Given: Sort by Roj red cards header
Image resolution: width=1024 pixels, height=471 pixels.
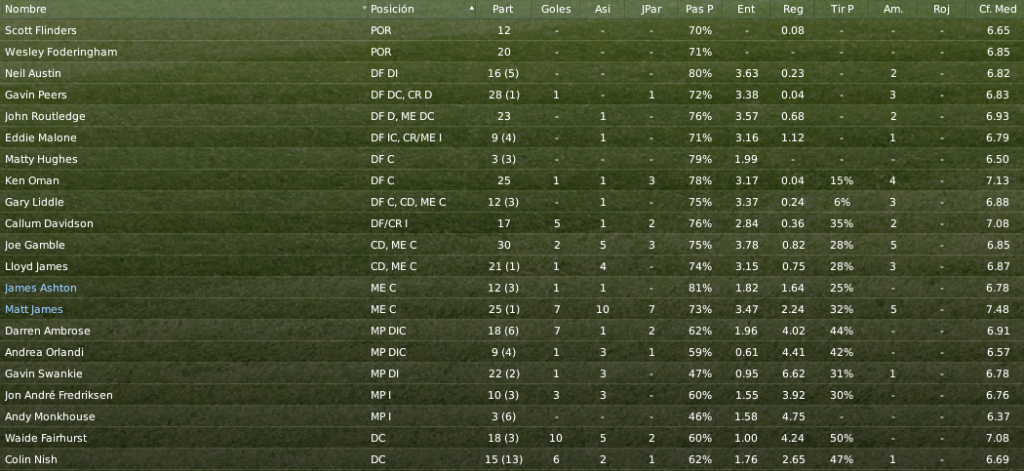Looking at the screenshot, I should click(941, 9).
